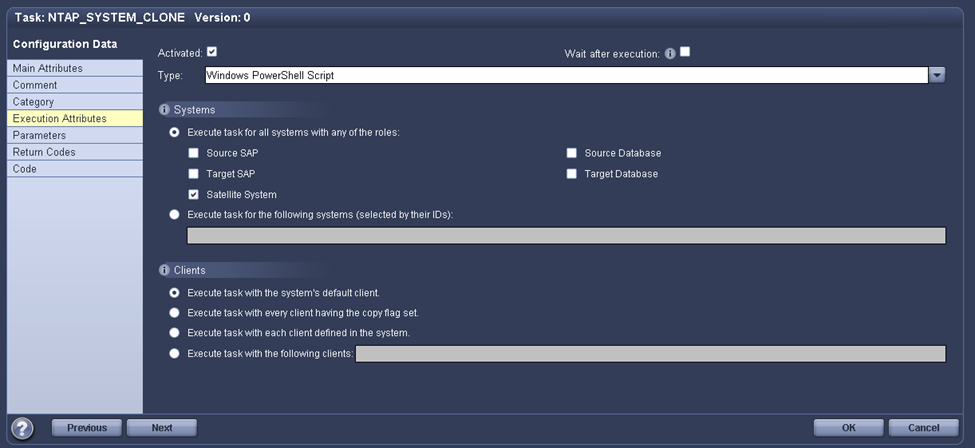Viewport: 975px width, 448px height.
Task: Go to the Parameters section
Action: click(x=39, y=135)
